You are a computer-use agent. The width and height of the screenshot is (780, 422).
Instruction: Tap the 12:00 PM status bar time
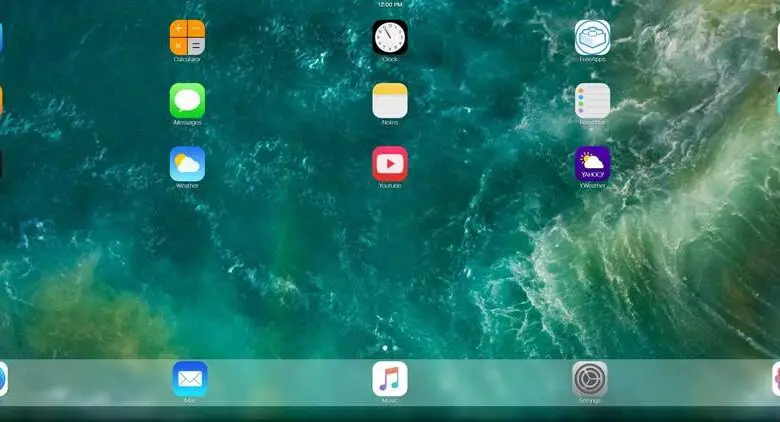pyautogui.click(x=390, y=4)
